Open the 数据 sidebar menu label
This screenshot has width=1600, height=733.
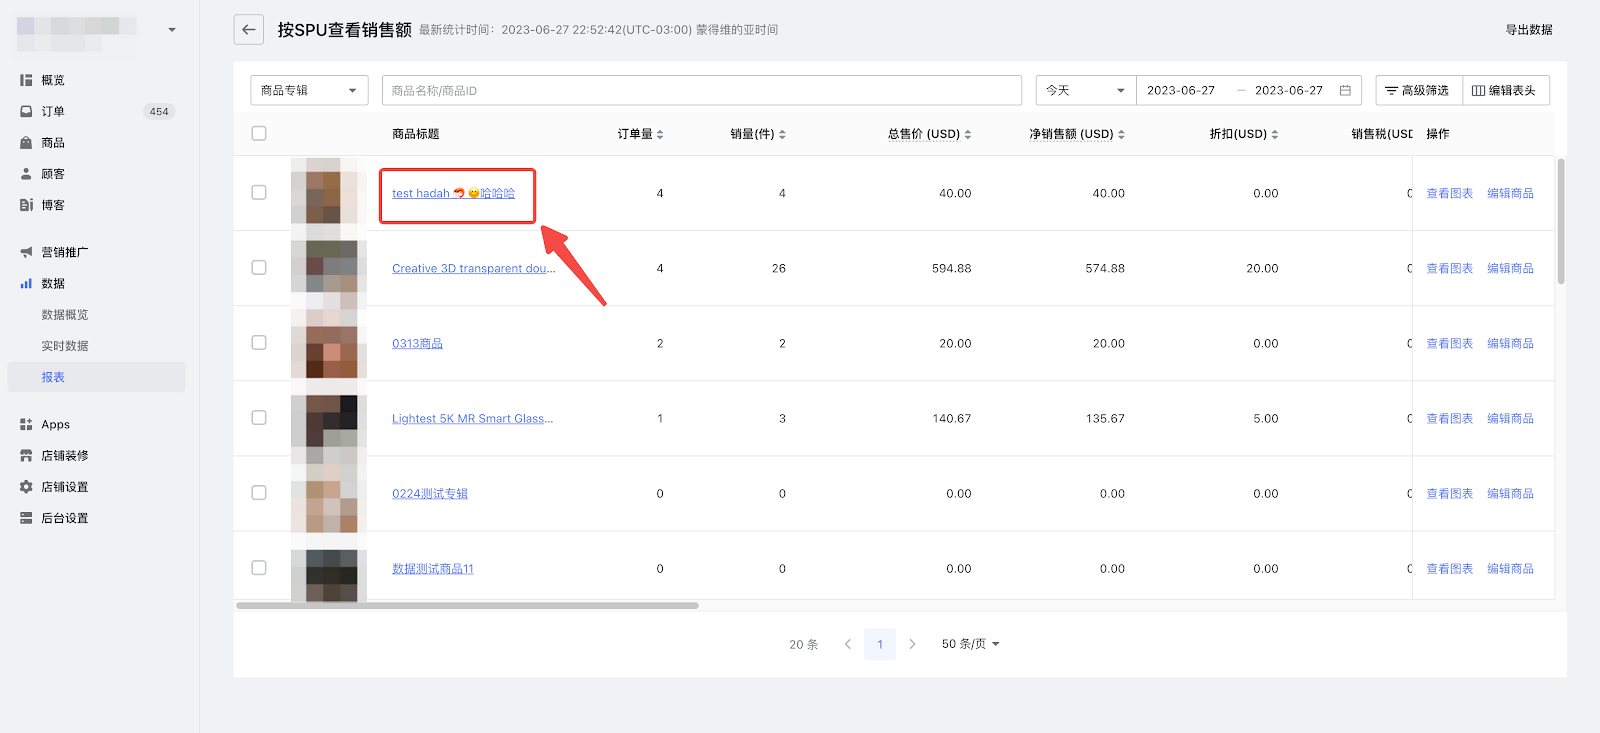point(53,284)
